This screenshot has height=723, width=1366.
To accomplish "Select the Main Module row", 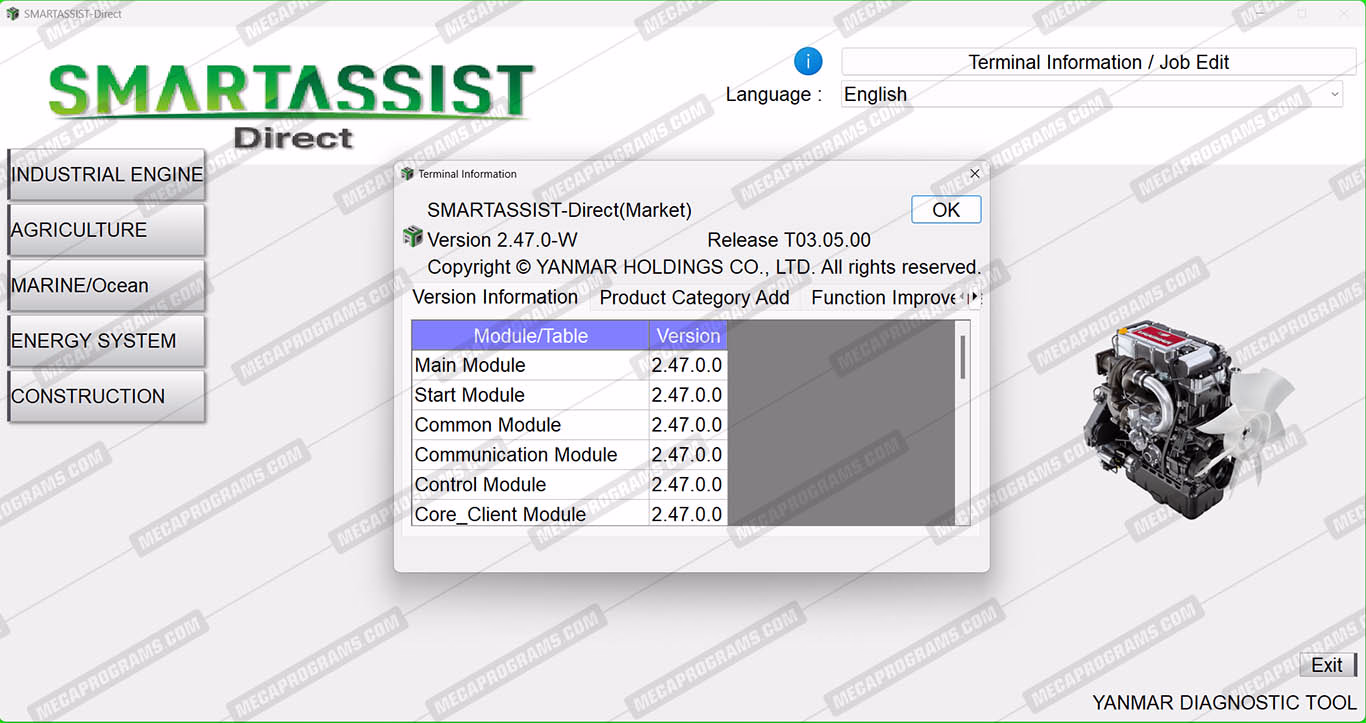I will click(x=569, y=365).
